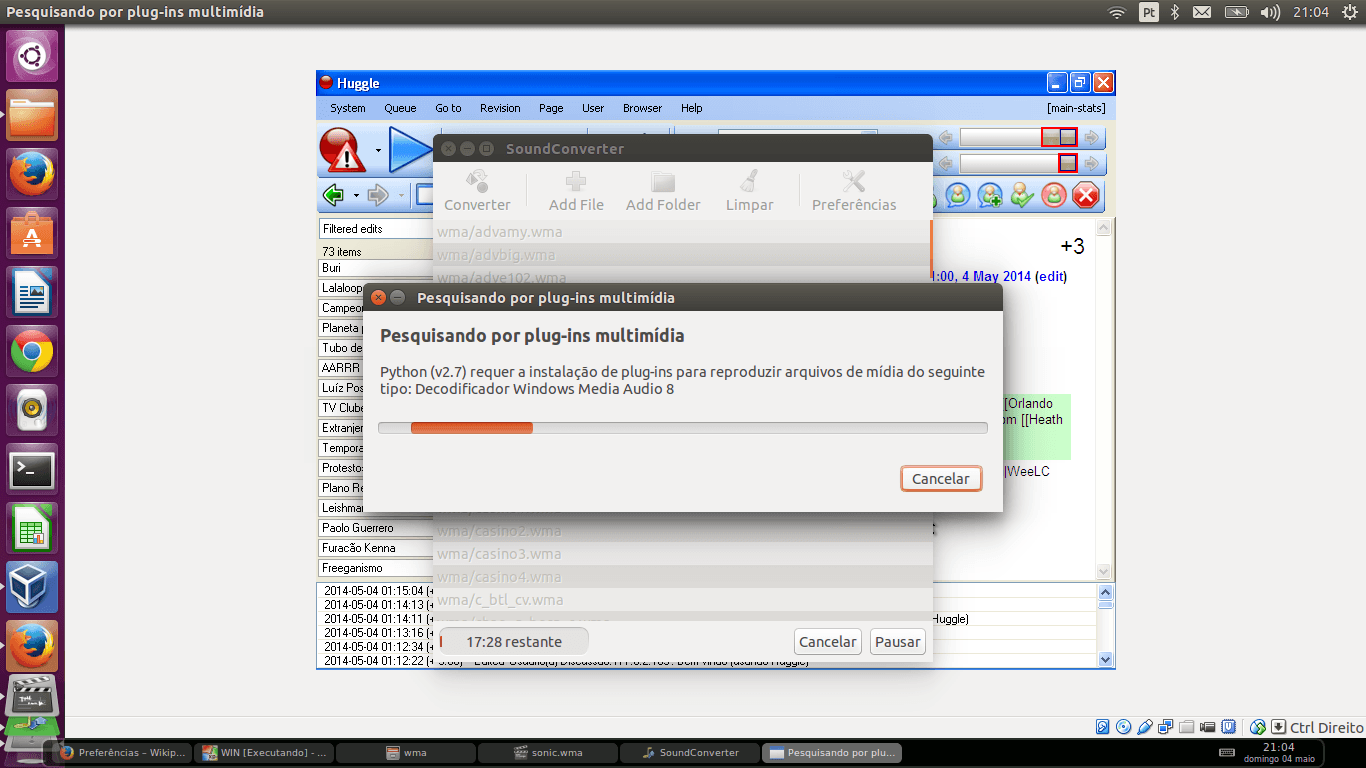Open the system gear menu in top panel
Viewport: 1366px width, 768px height.
coord(1349,12)
